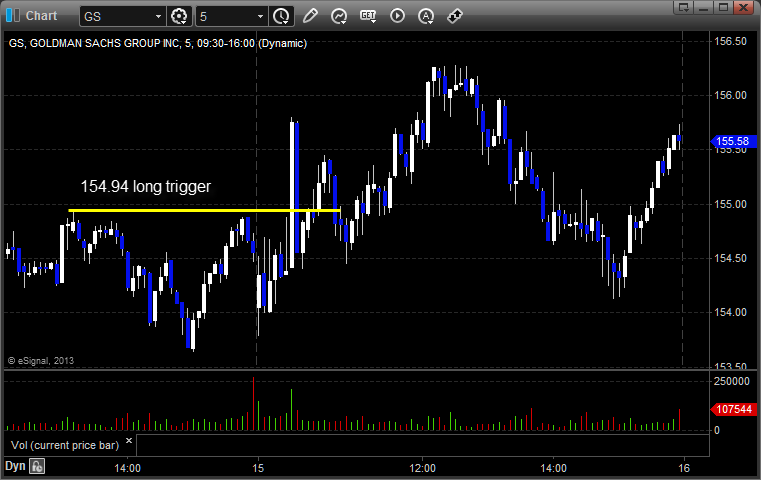Open the alerts A icon menu

pyautogui.click(x=426, y=16)
